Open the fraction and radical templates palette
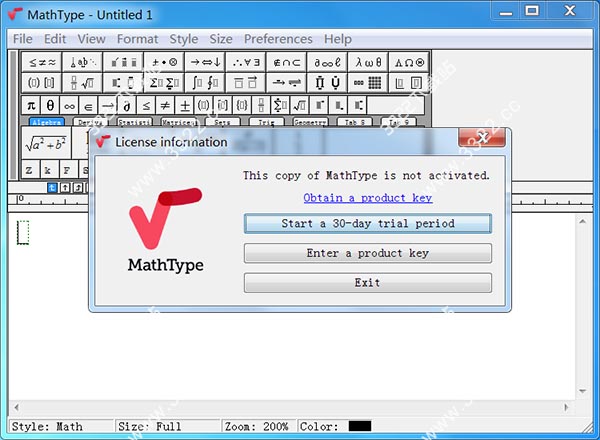The image size is (600, 440). coord(83,83)
